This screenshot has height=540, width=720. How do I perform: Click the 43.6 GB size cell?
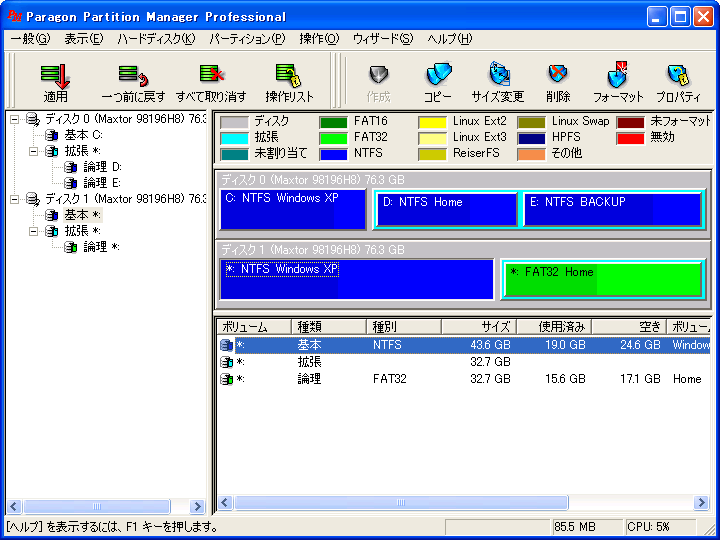coord(490,345)
